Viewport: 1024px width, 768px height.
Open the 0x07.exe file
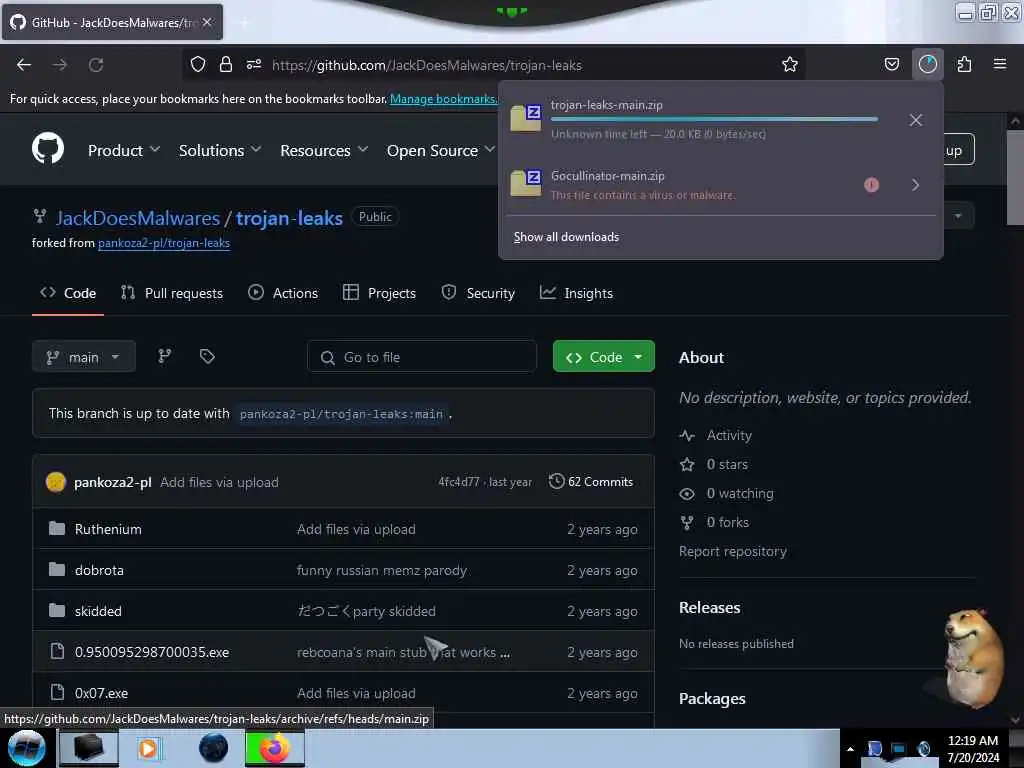[x=101, y=693]
